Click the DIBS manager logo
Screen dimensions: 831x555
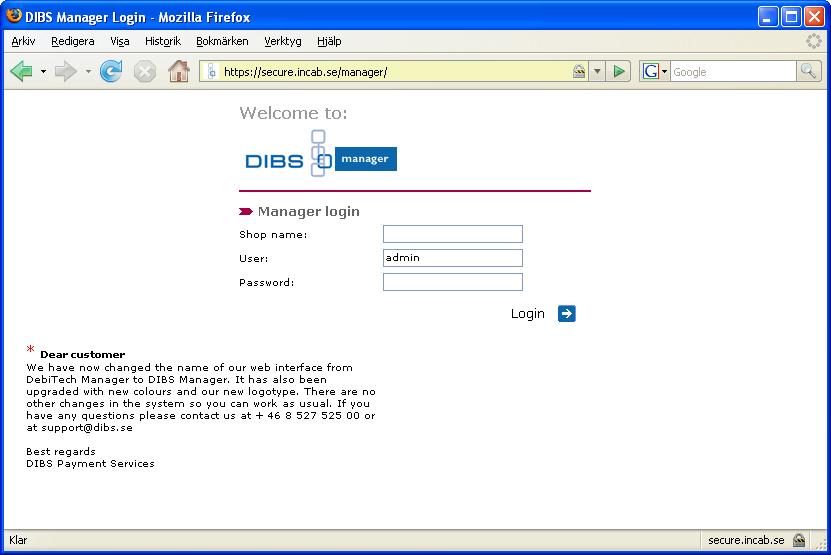point(321,154)
